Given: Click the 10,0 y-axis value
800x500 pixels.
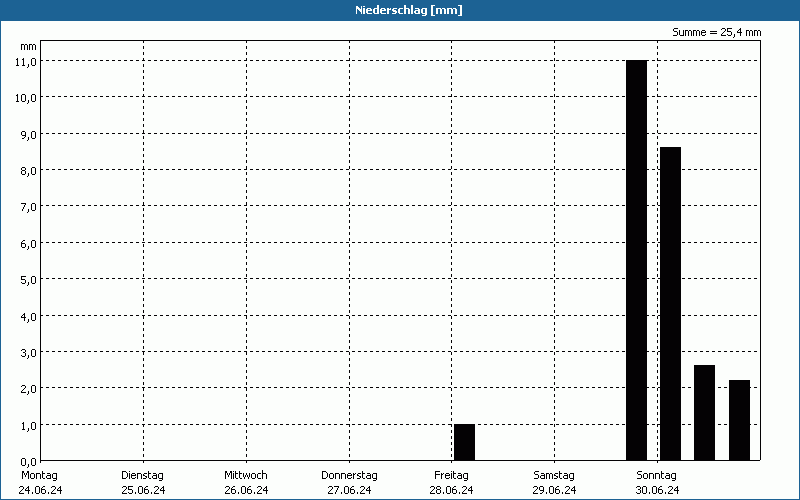Looking at the screenshot, I should 26,97.
